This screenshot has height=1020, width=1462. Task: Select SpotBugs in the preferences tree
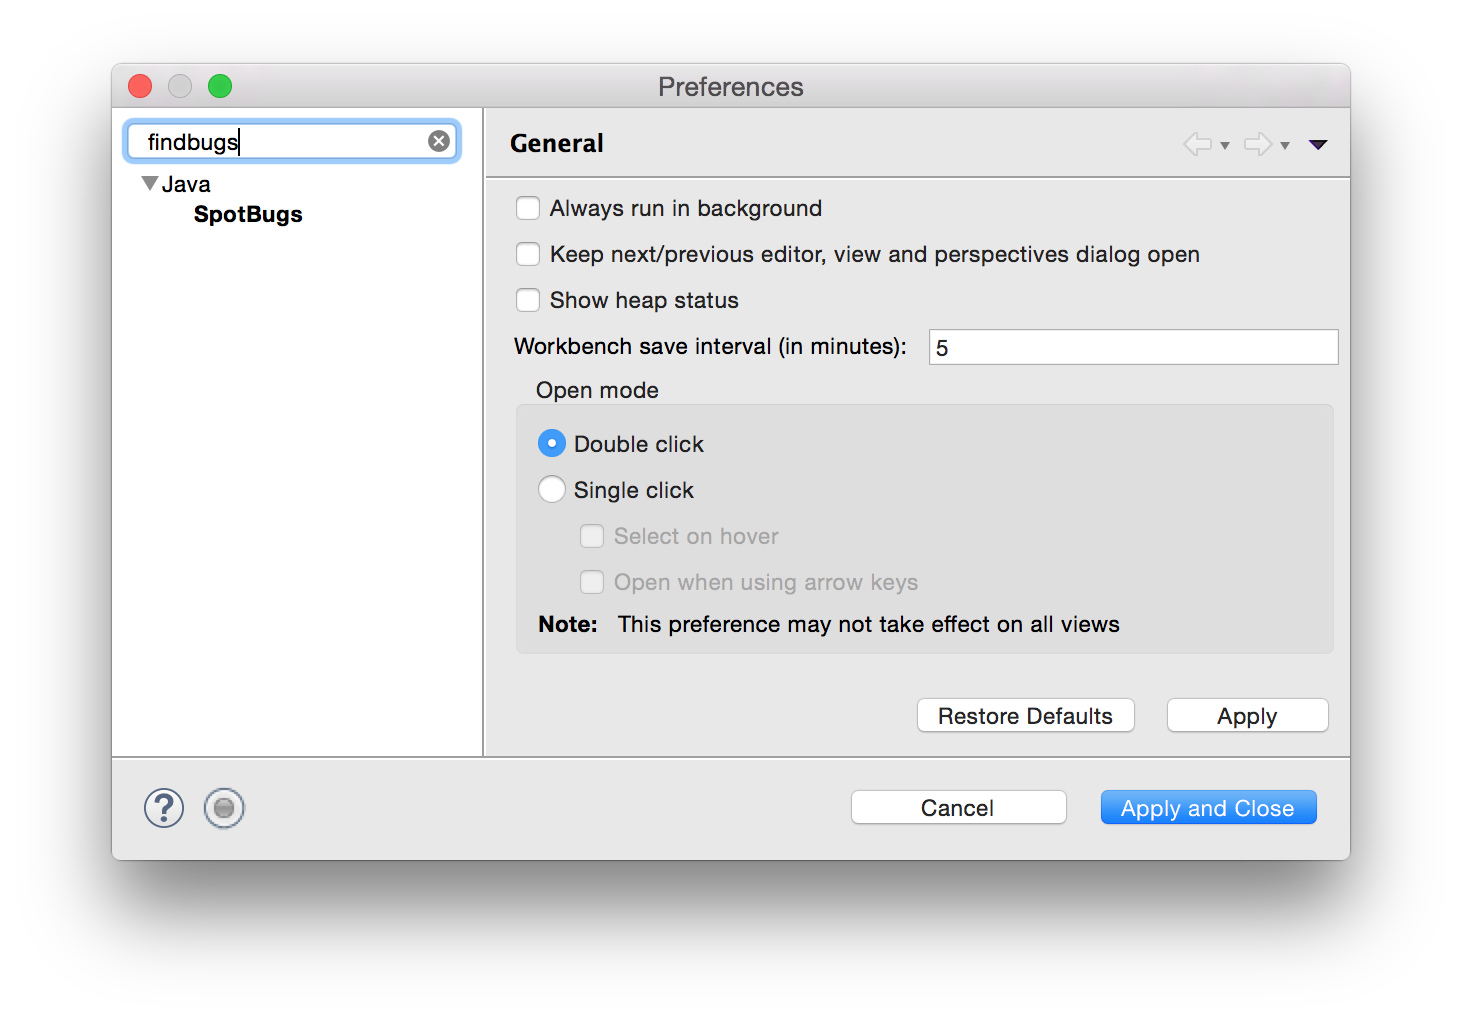click(x=248, y=214)
